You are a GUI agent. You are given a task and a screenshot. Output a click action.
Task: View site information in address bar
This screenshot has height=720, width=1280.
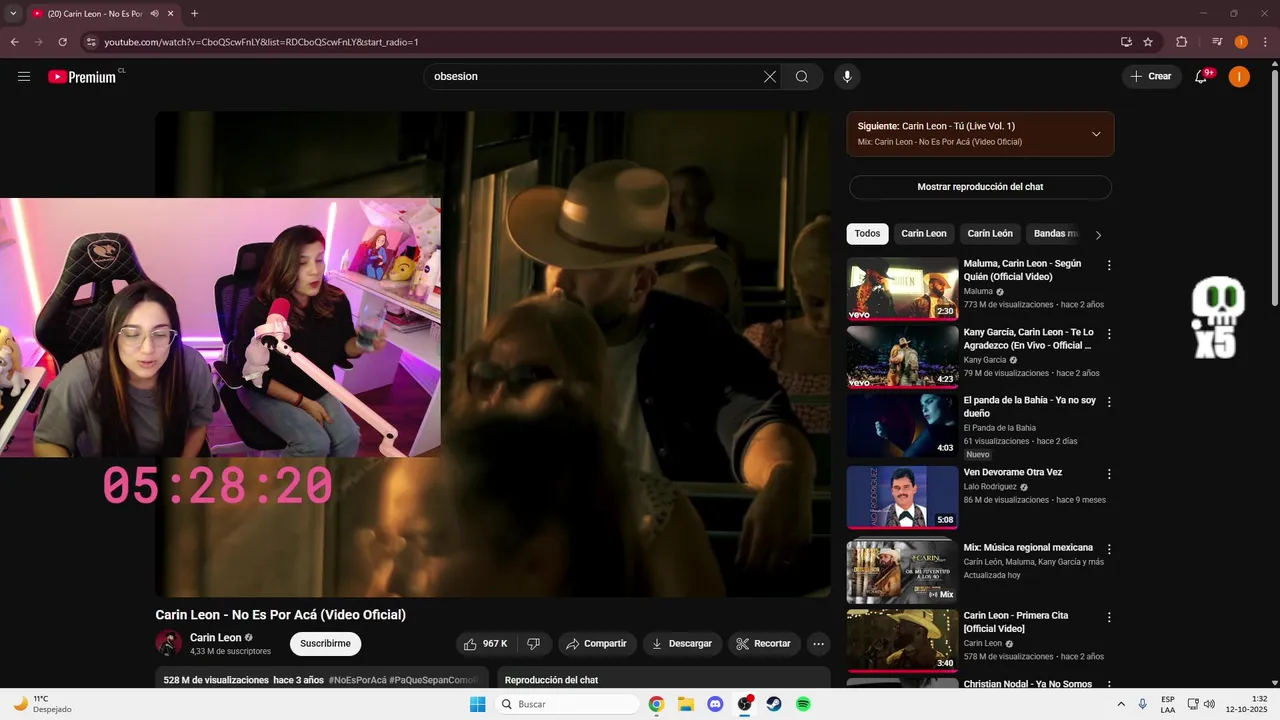(91, 42)
